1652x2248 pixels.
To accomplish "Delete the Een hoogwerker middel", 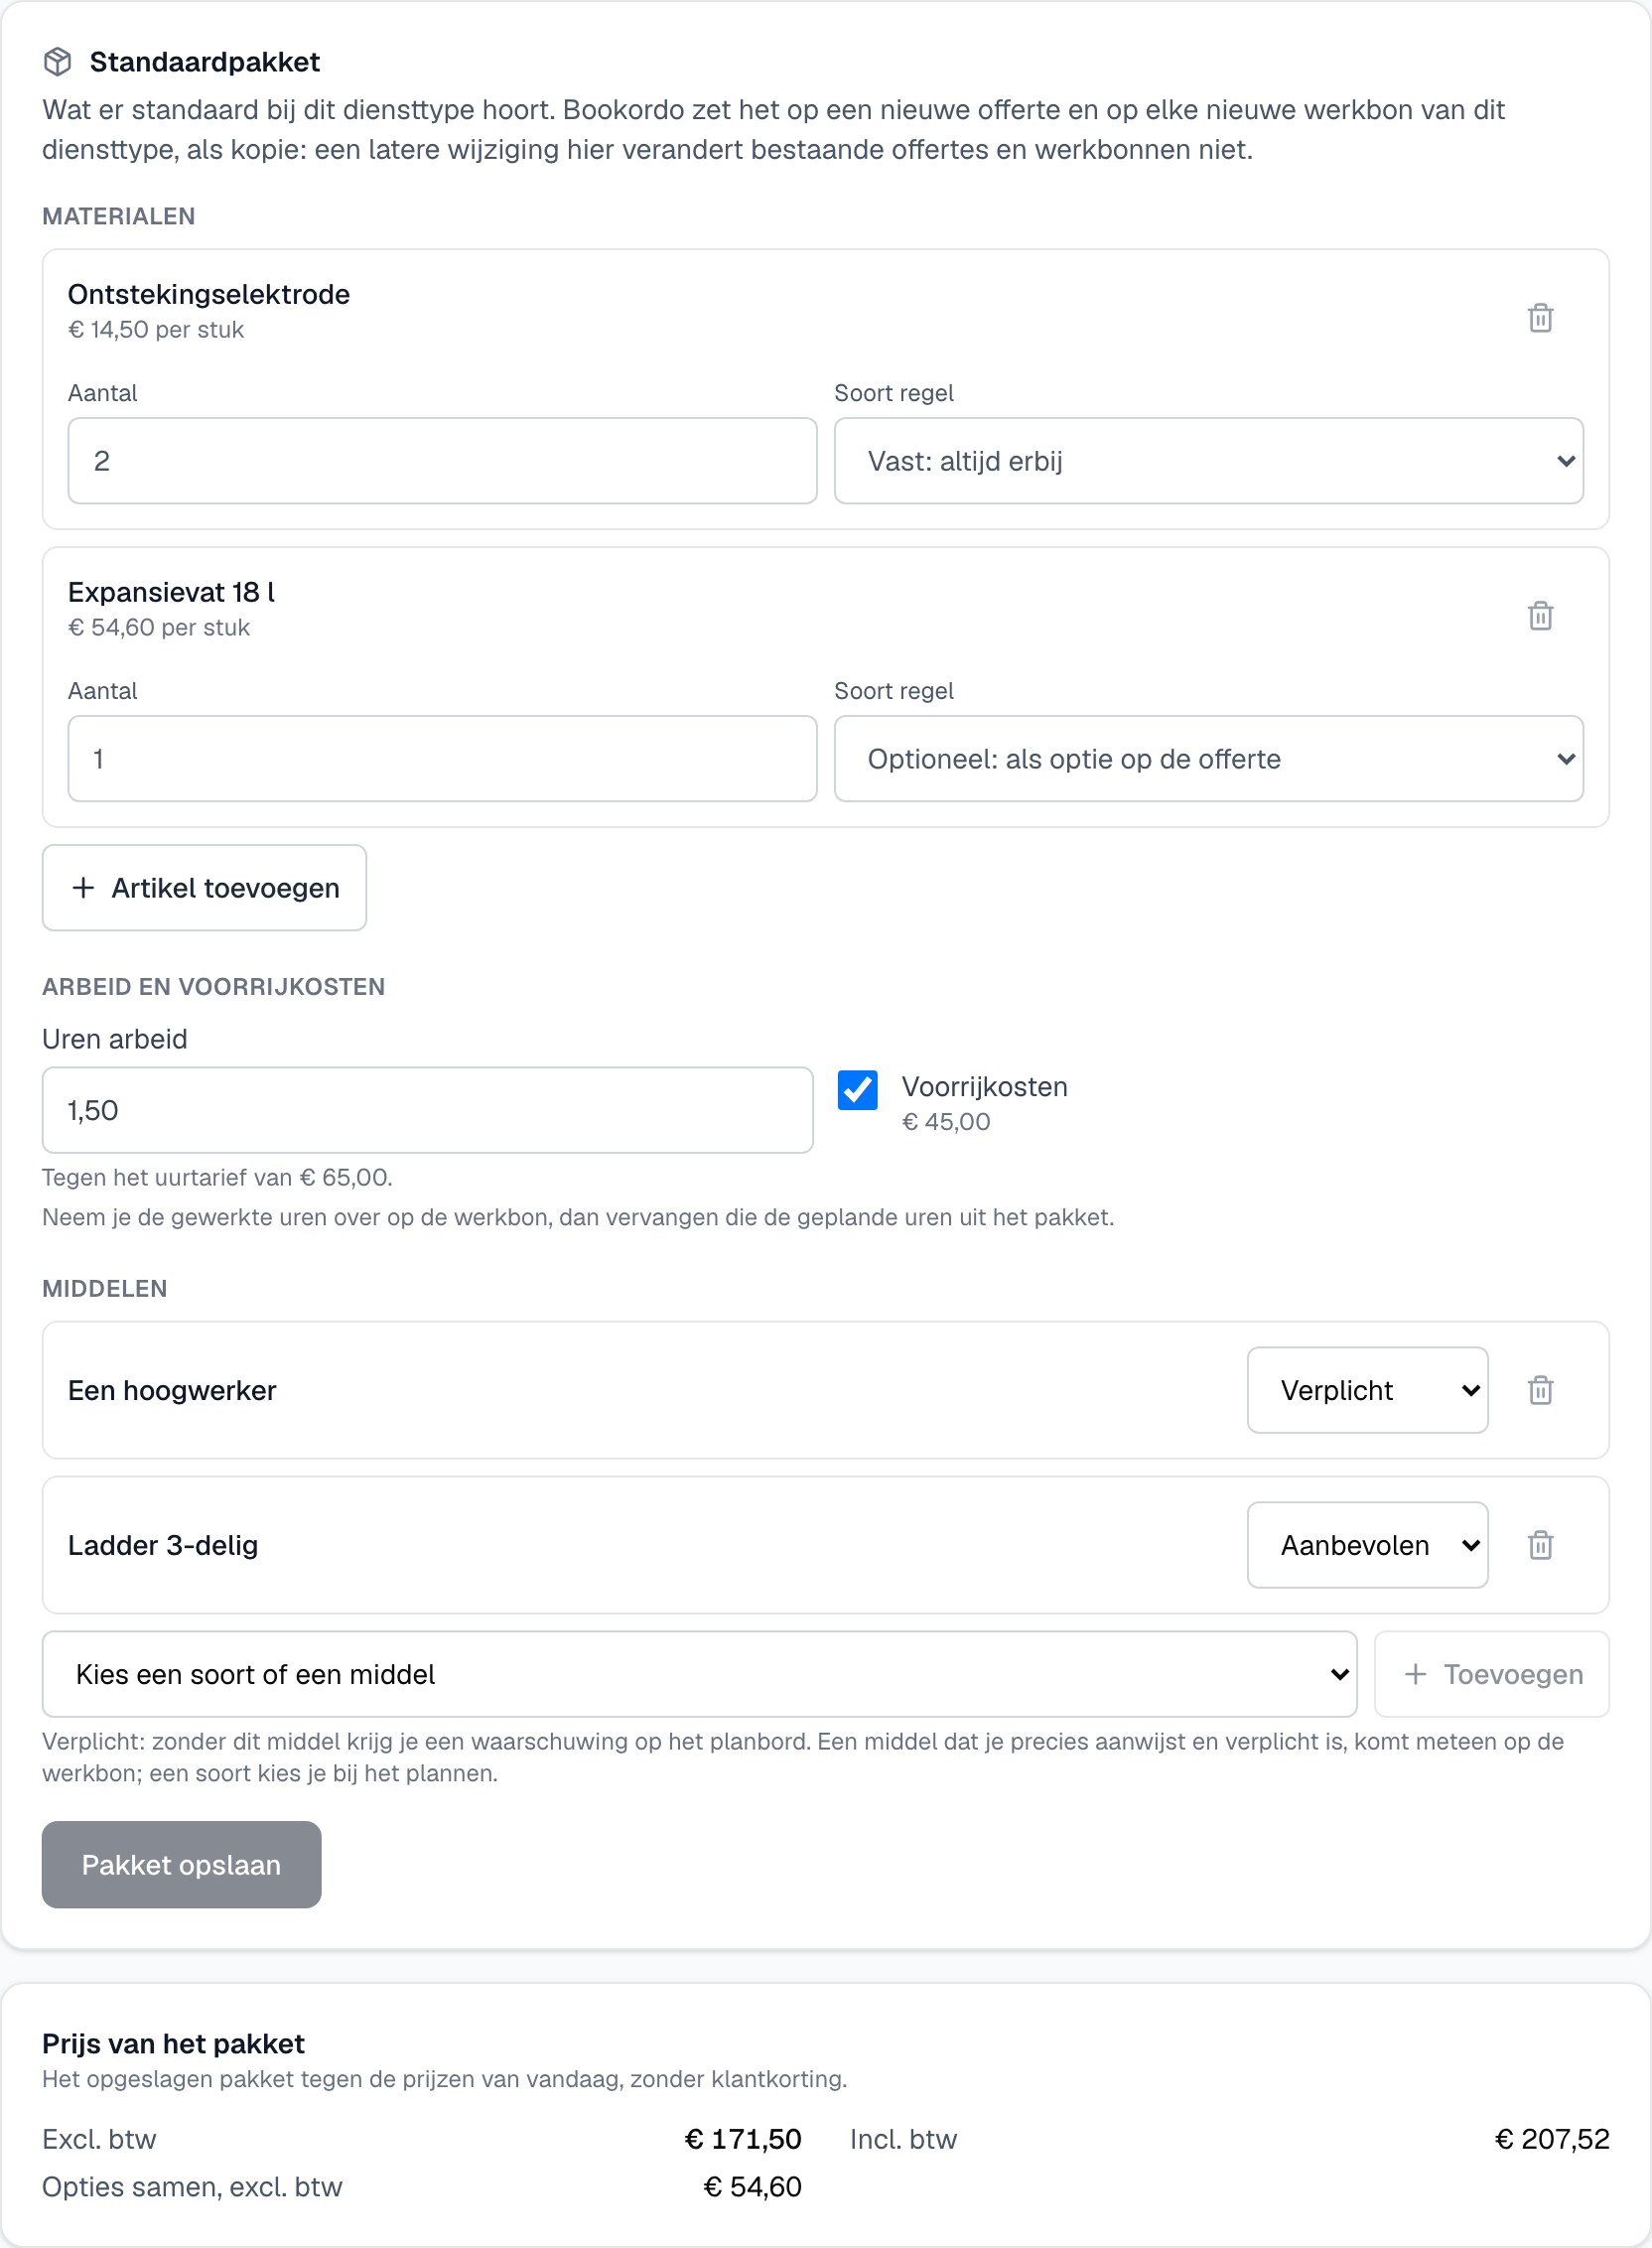I will click(1540, 1390).
